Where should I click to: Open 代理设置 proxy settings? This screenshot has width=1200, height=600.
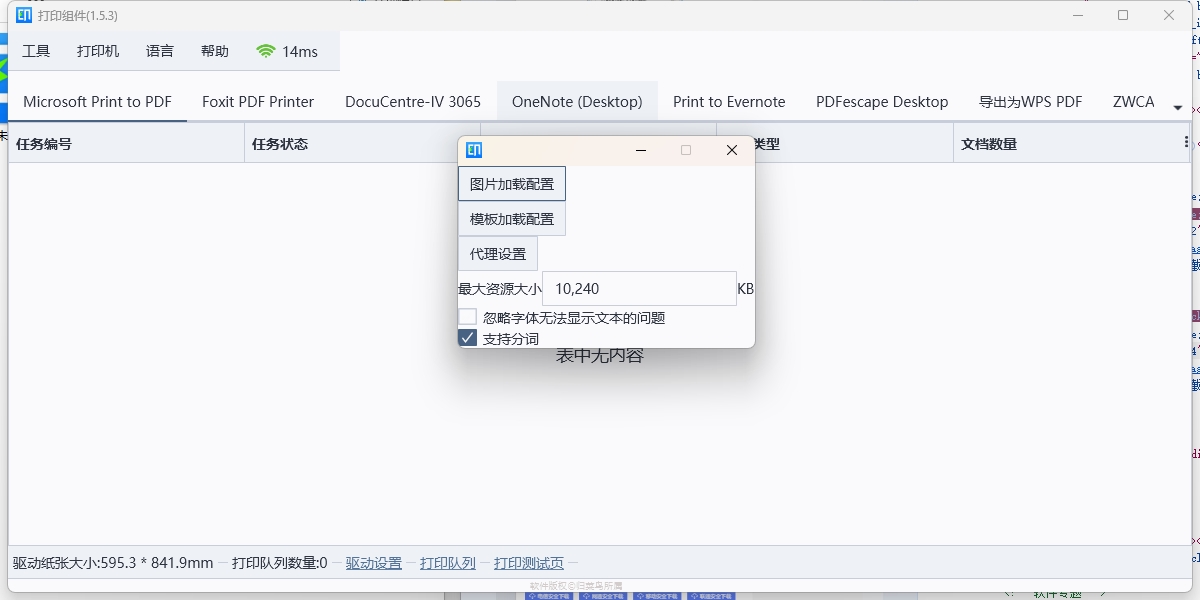[498, 254]
